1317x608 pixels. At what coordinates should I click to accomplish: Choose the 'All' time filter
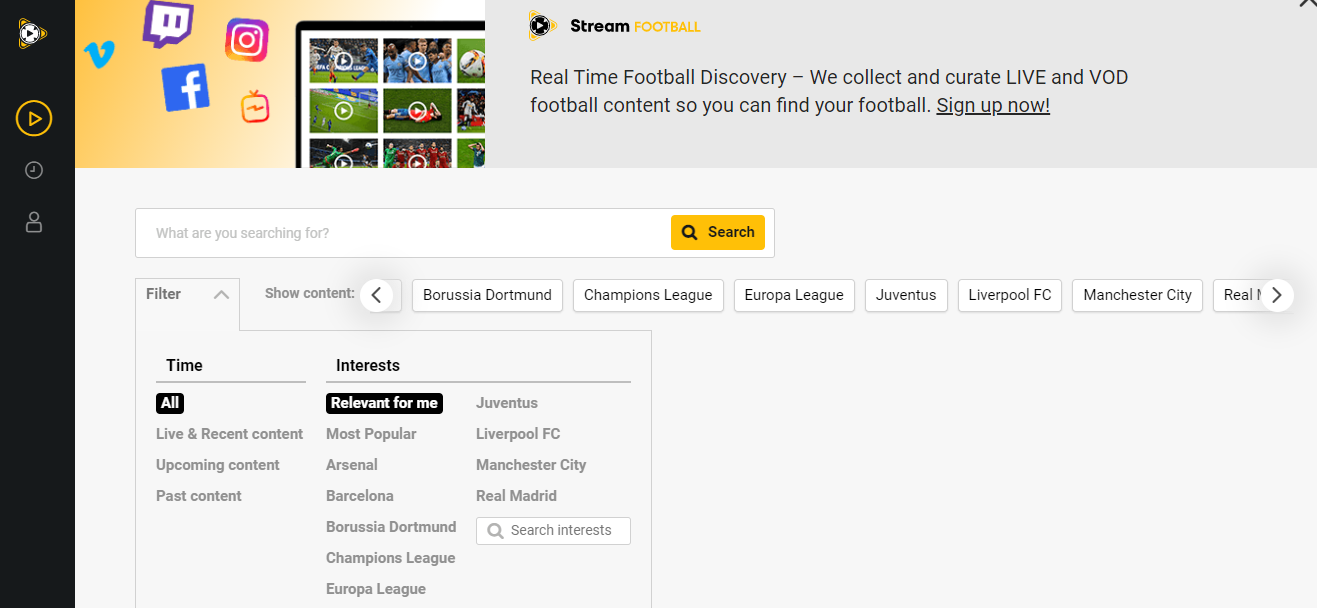170,403
